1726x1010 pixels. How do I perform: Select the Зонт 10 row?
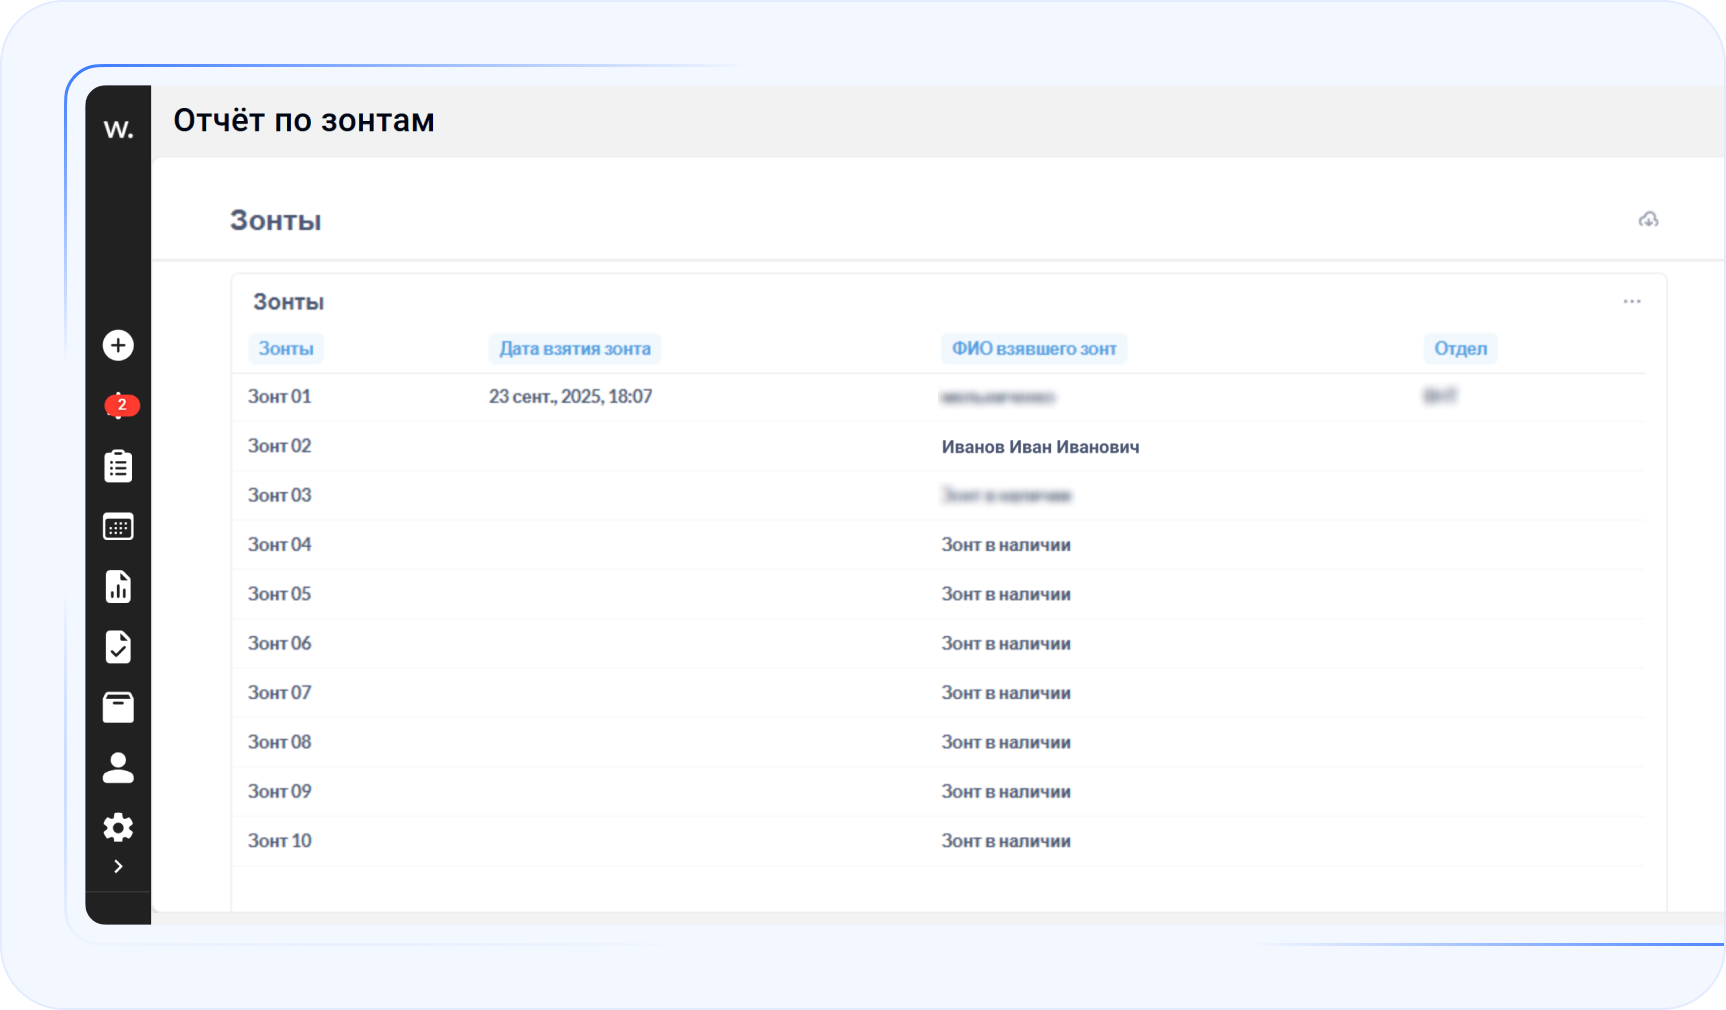(280, 841)
